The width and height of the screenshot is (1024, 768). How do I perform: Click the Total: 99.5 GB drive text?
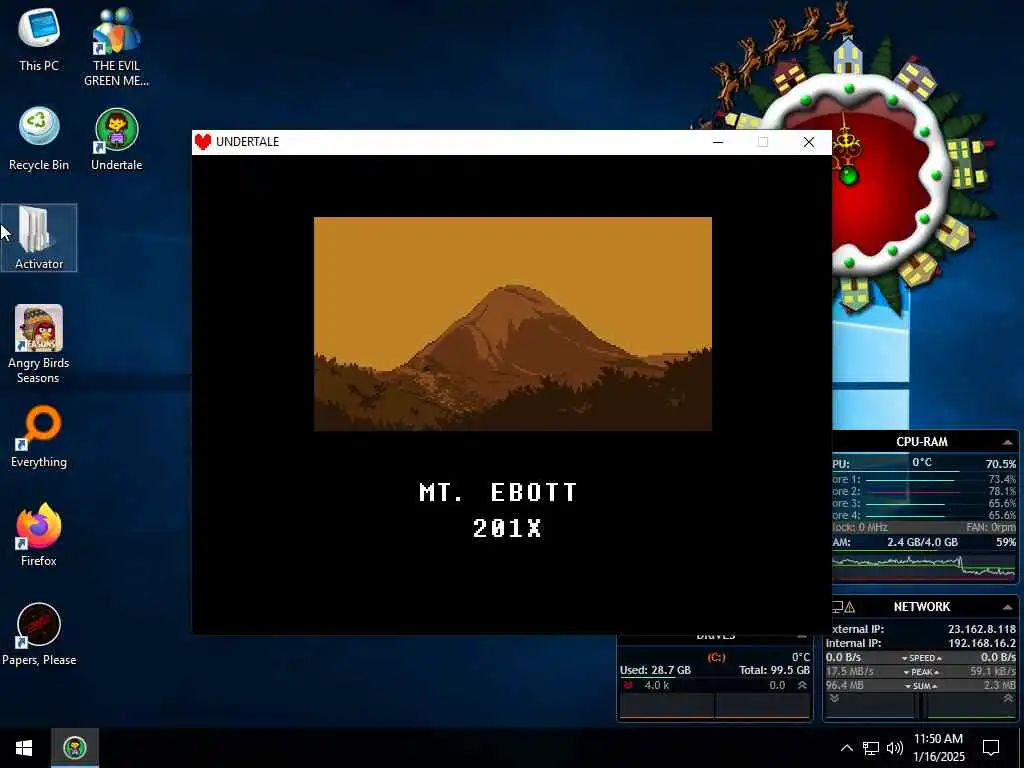point(775,670)
